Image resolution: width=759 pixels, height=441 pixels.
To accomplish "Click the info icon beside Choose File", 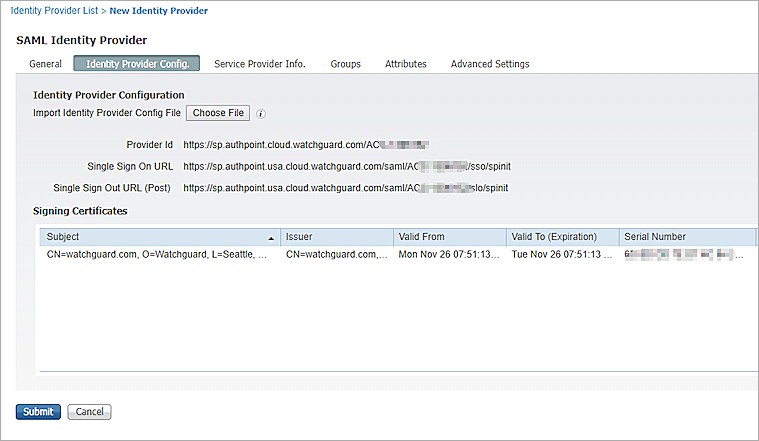I will point(261,114).
